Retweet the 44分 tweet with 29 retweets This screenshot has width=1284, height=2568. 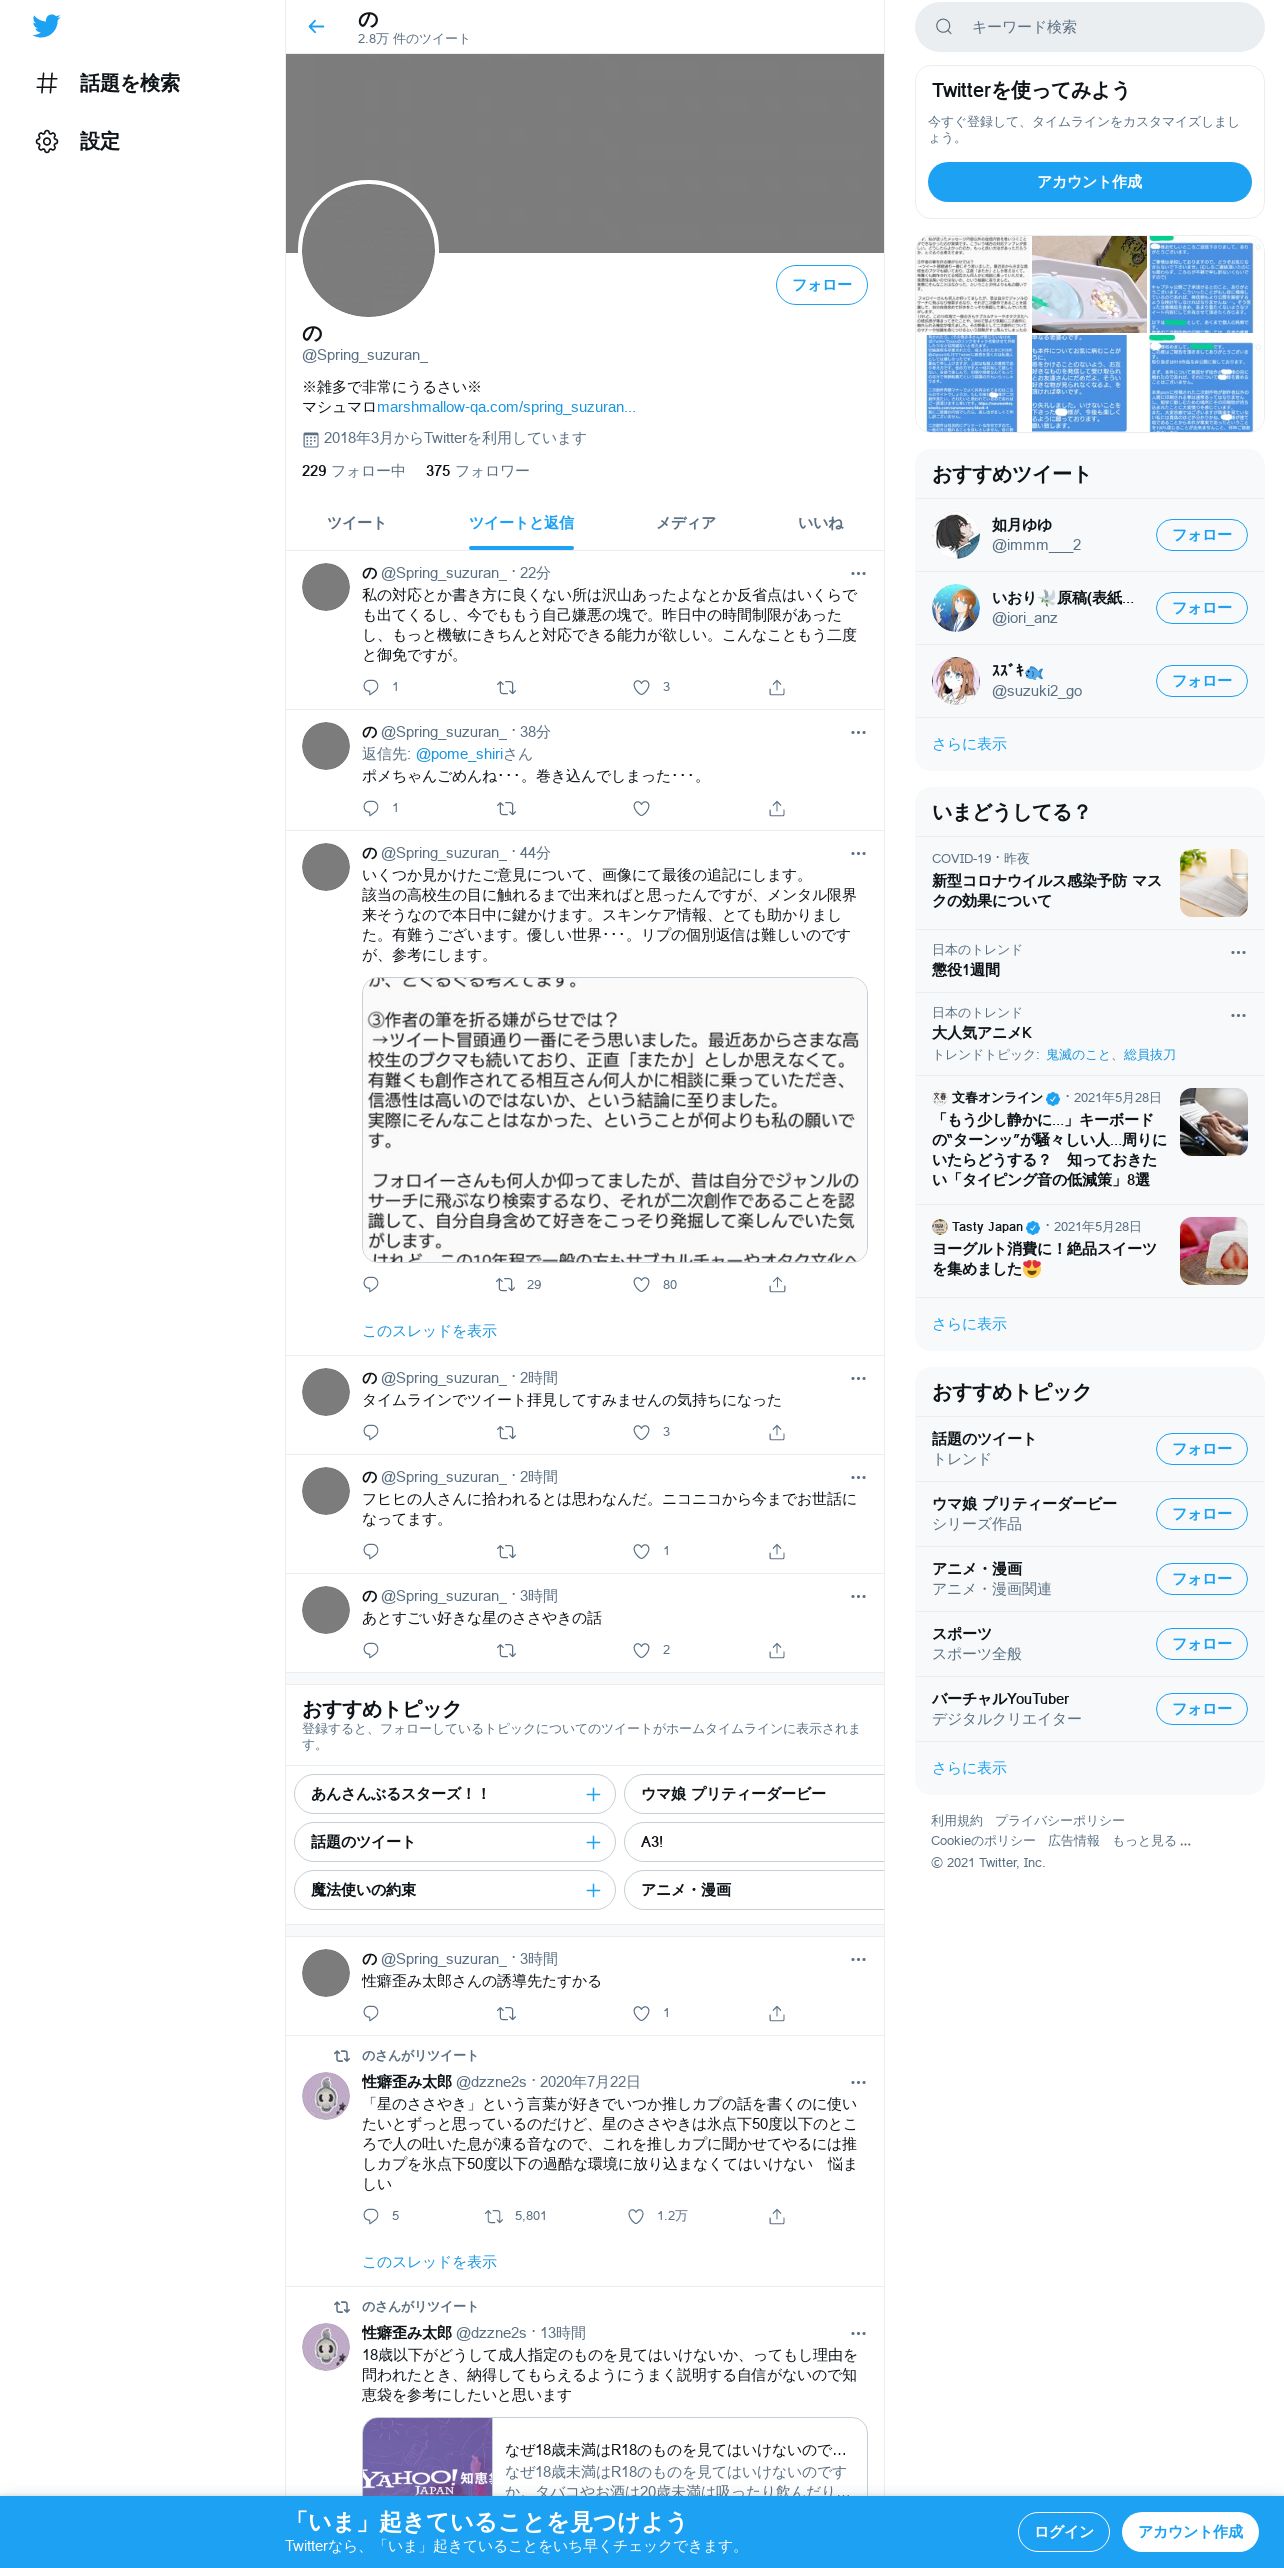506,1284
